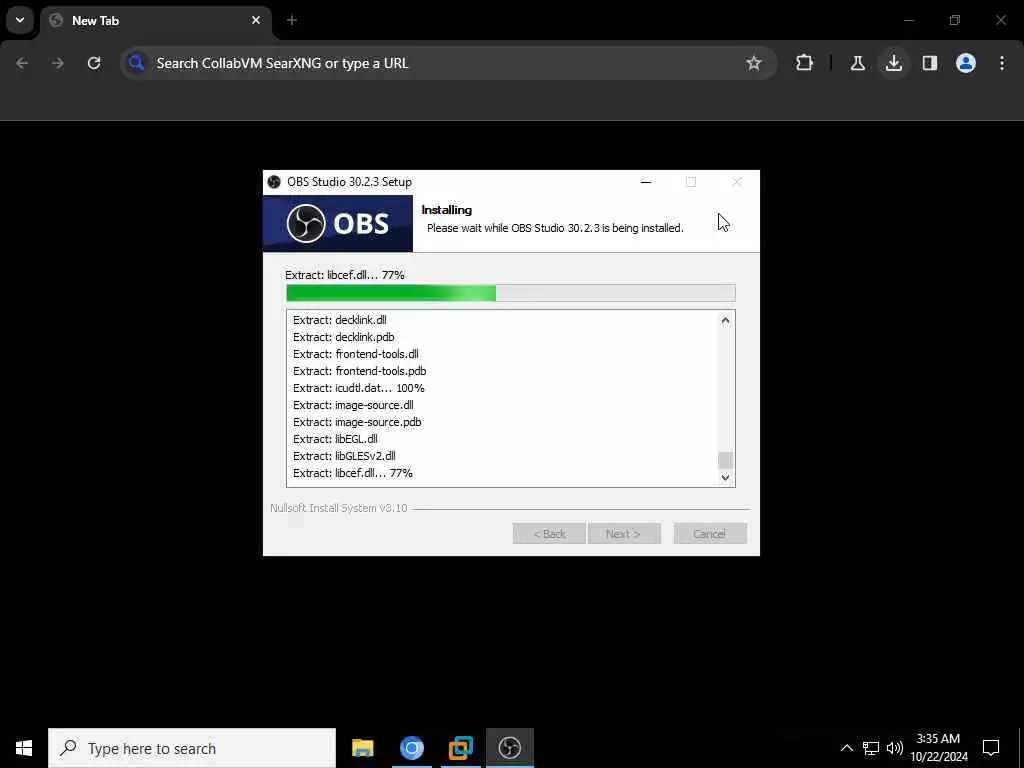Open the clock showing 3:35 AM
The height and width of the screenshot is (768, 1024).
pyautogui.click(x=938, y=748)
